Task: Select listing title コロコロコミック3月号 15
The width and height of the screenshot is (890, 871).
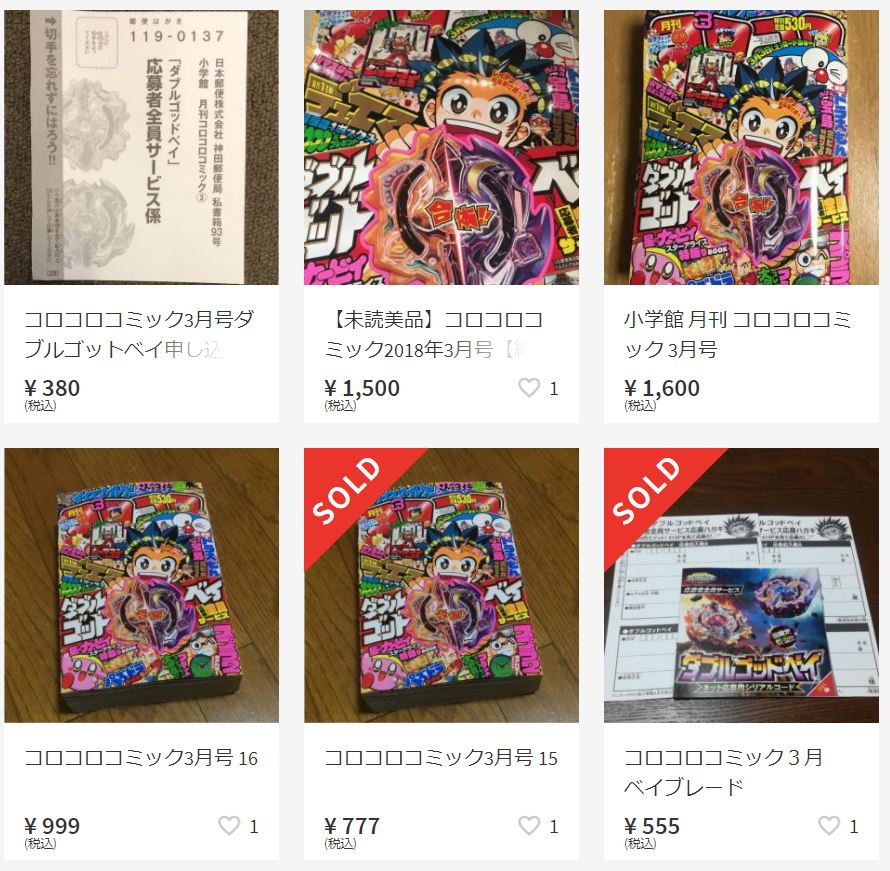Action: click(441, 758)
